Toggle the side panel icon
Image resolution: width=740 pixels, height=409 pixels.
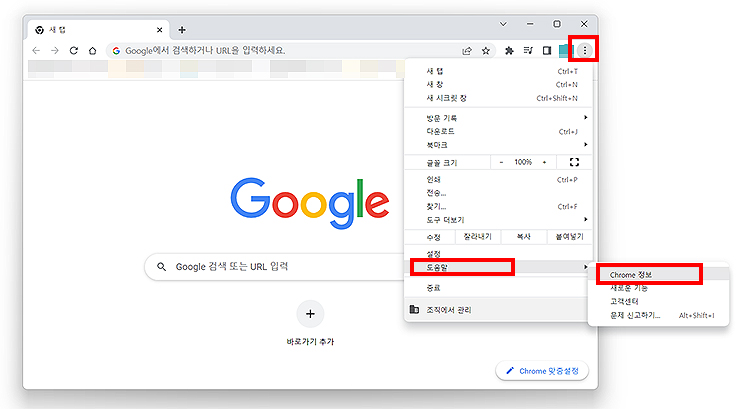547,50
